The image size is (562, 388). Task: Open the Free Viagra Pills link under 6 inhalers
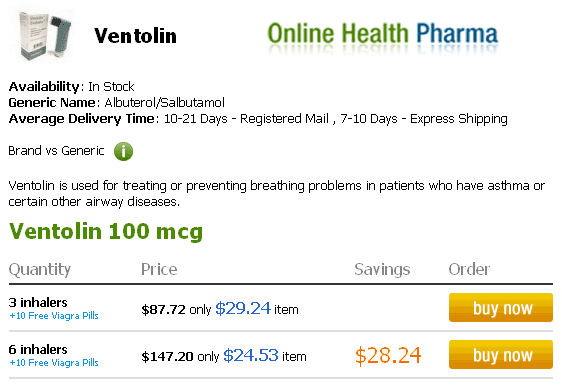pyautogui.click(x=54, y=363)
